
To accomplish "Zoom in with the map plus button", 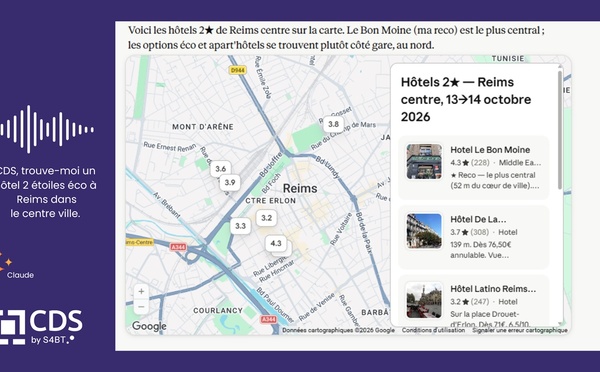I will [141, 292].
